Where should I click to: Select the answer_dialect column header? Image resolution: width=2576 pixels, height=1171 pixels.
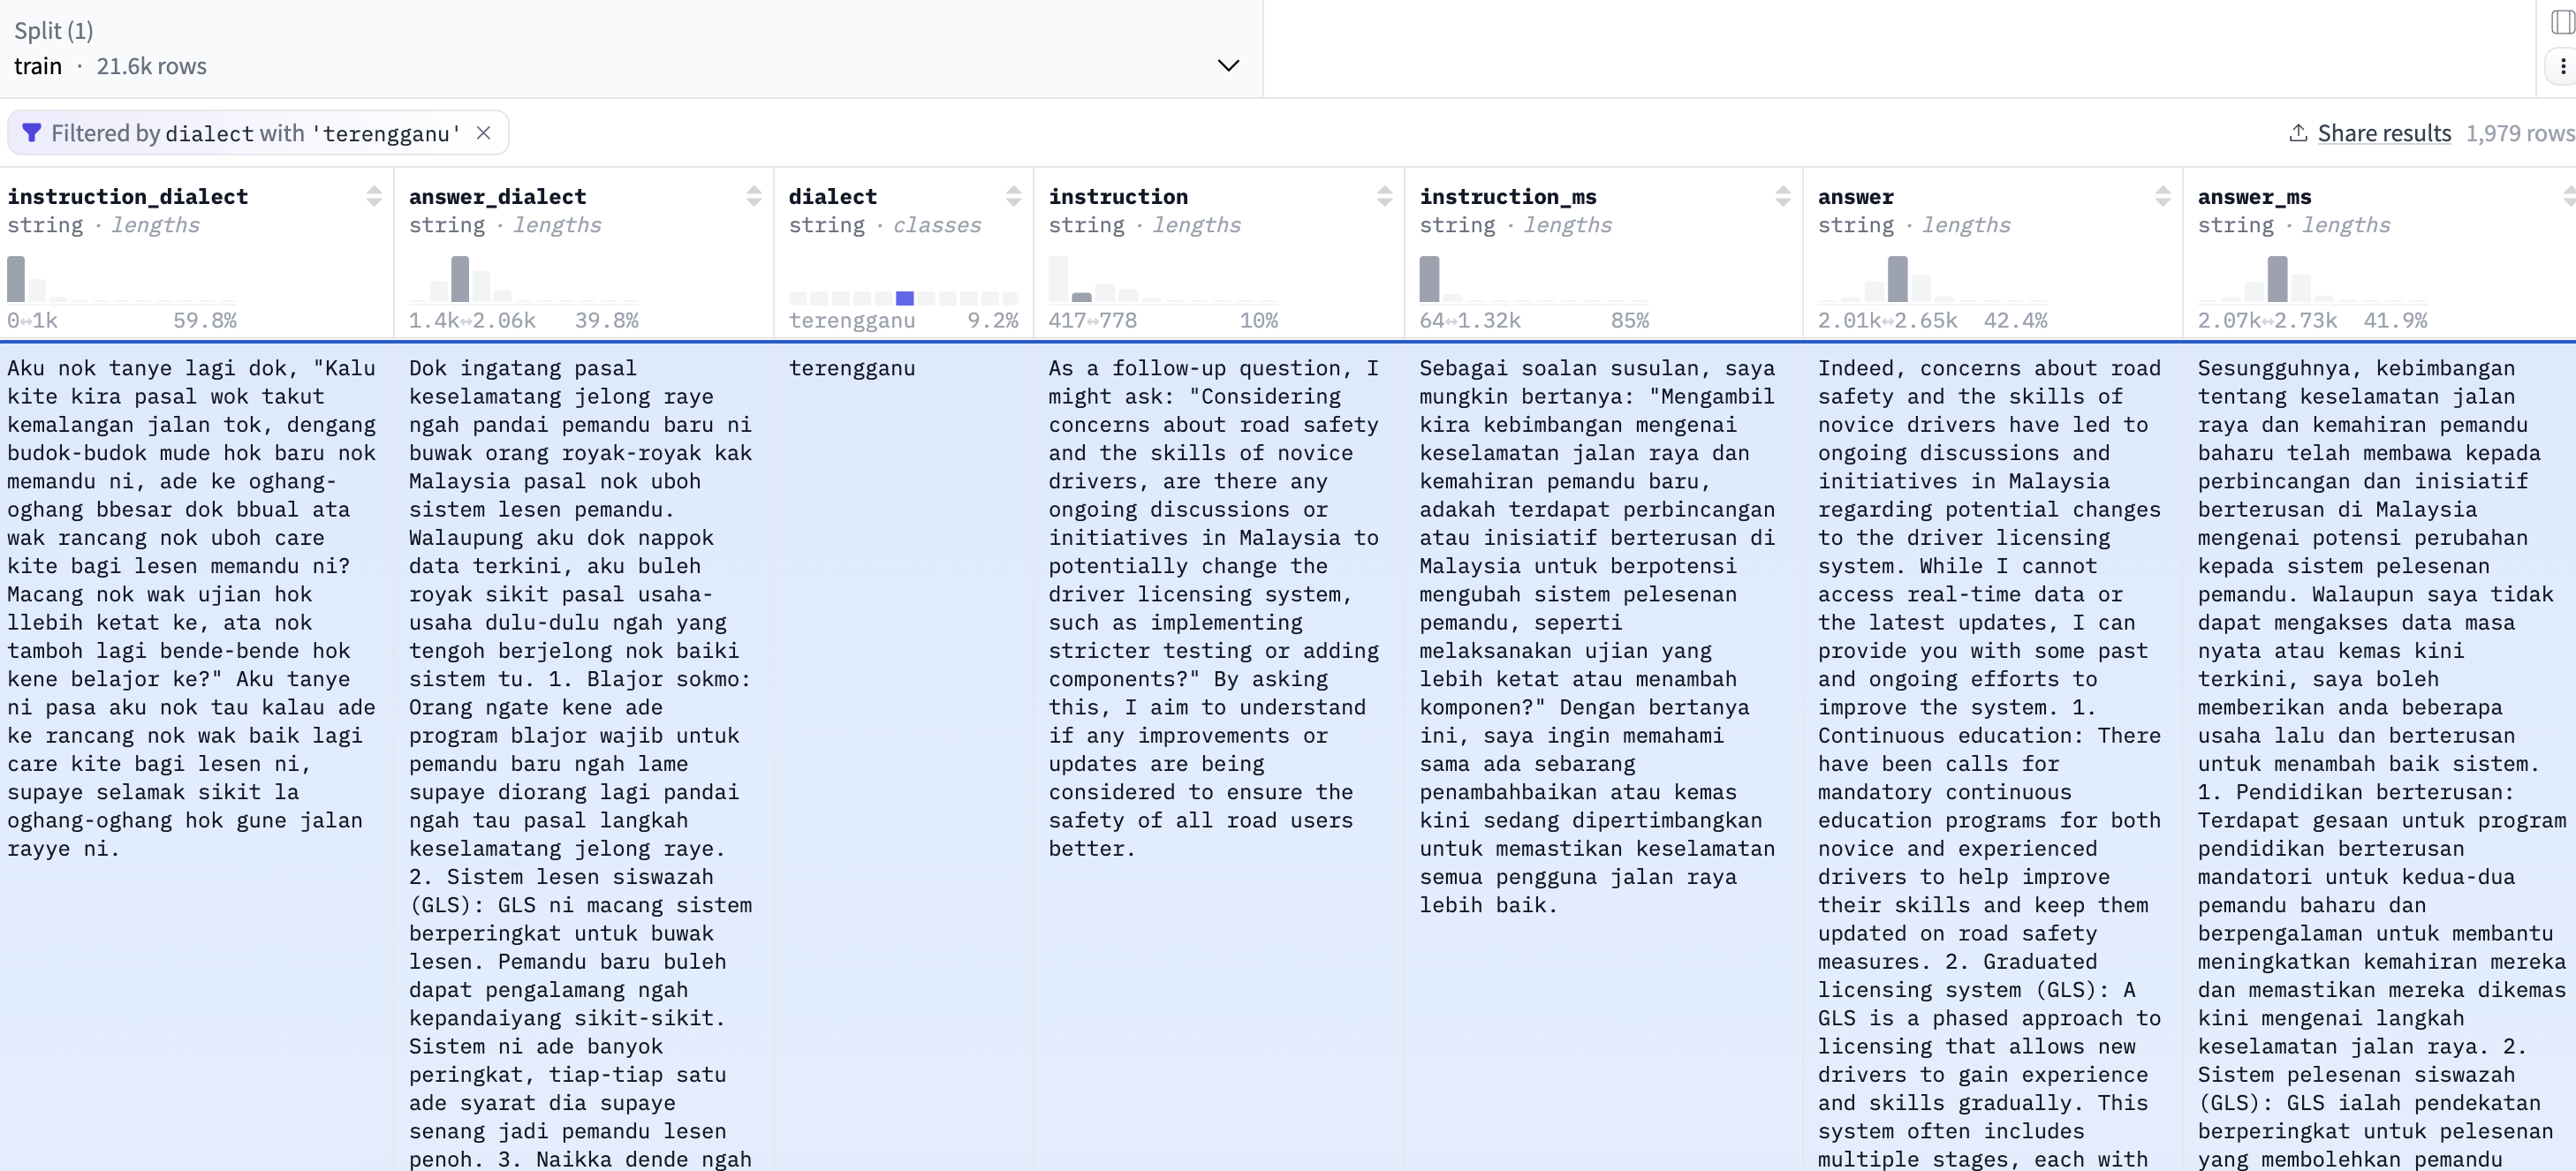click(497, 196)
